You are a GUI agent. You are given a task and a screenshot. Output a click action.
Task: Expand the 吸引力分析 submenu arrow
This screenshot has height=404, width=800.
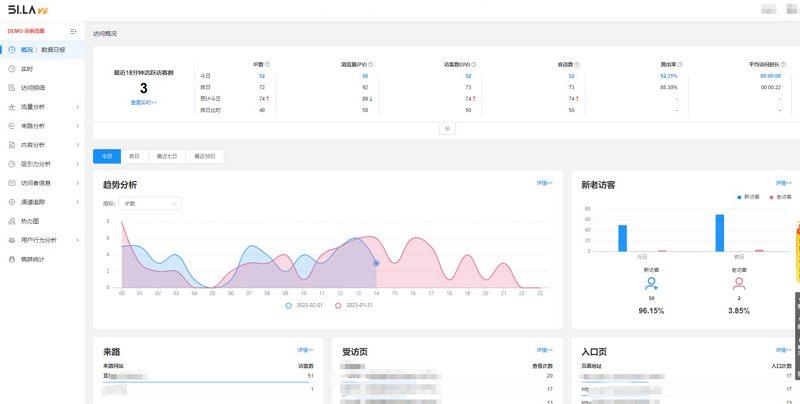tap(78, 164)
